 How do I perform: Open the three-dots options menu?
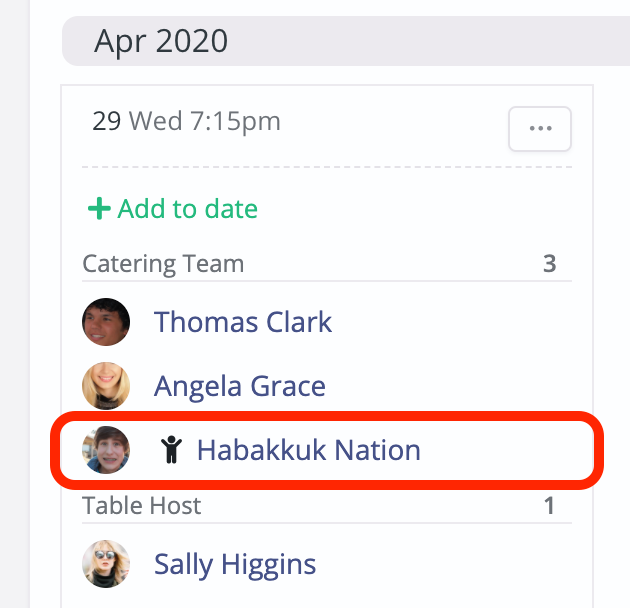click(540, 129)
